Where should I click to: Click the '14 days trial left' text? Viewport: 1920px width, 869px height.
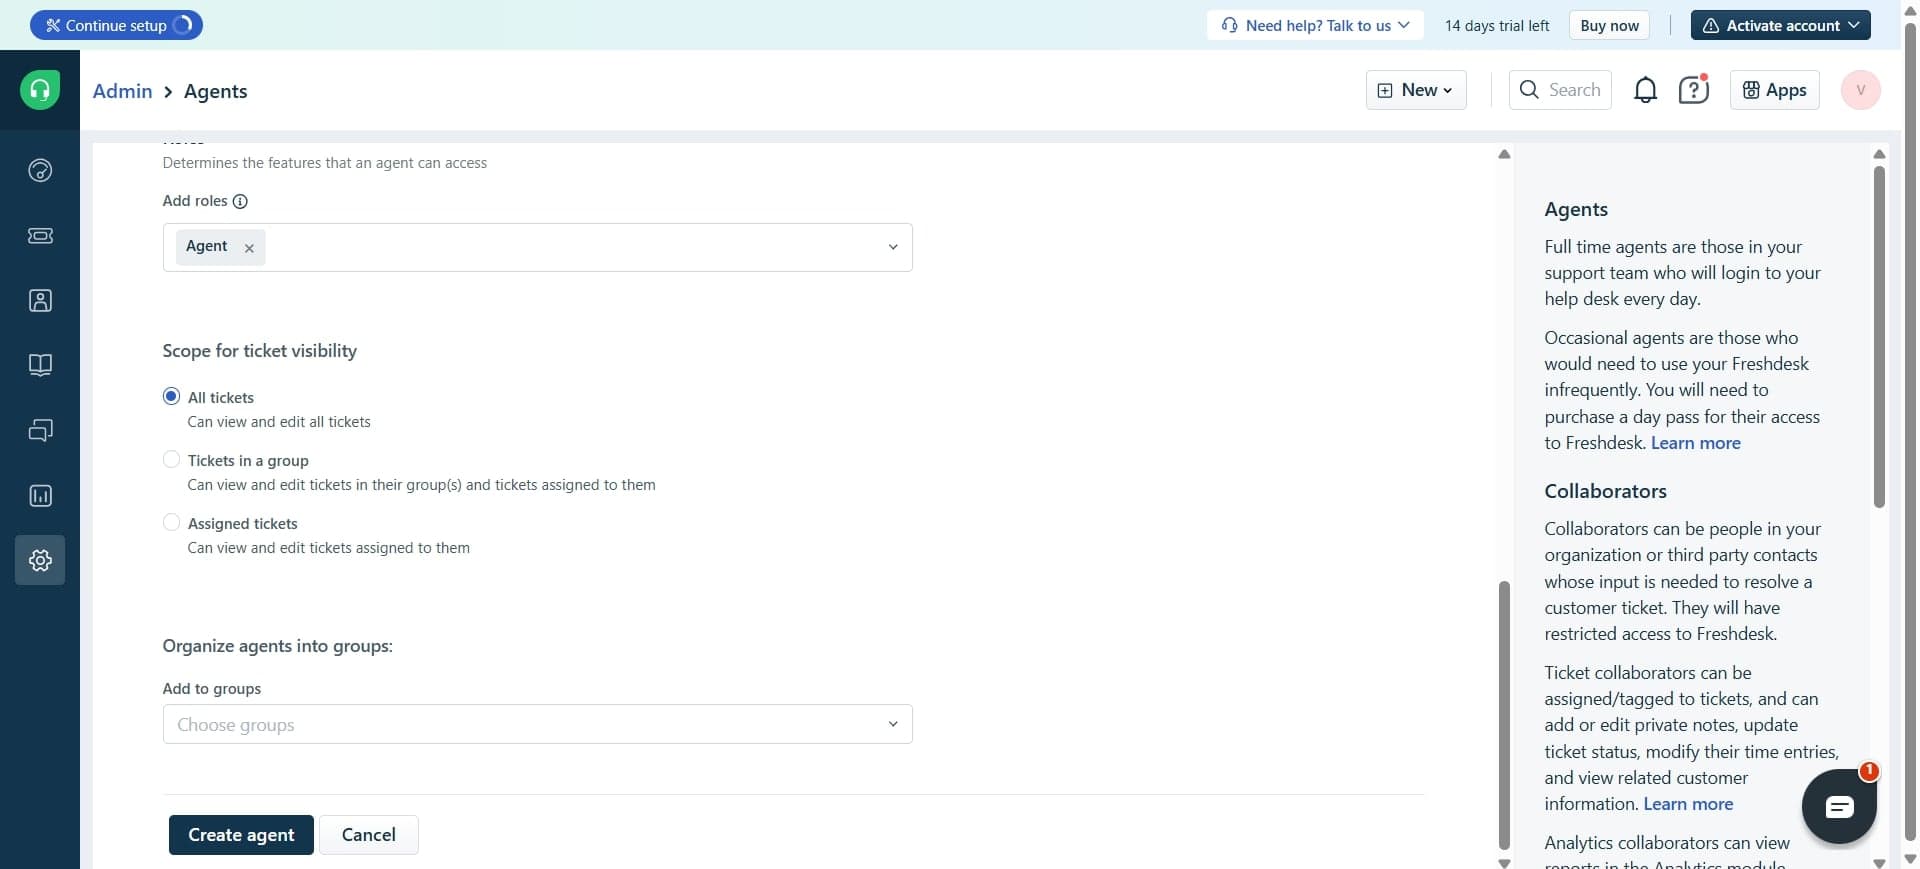coord(1497,25)
